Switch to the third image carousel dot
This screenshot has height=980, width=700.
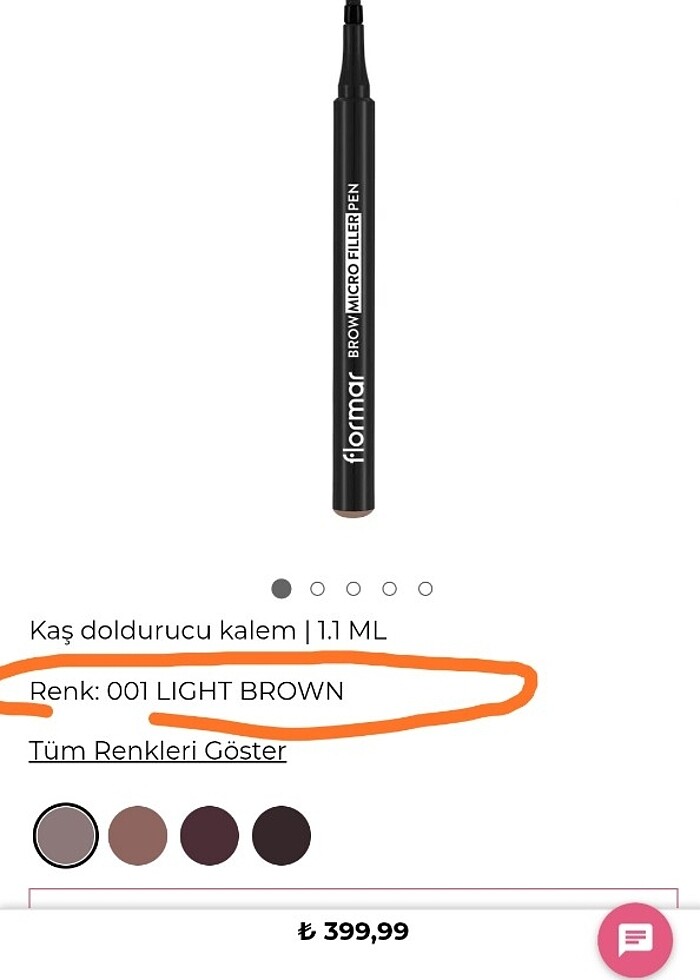[x=353, y=589]
